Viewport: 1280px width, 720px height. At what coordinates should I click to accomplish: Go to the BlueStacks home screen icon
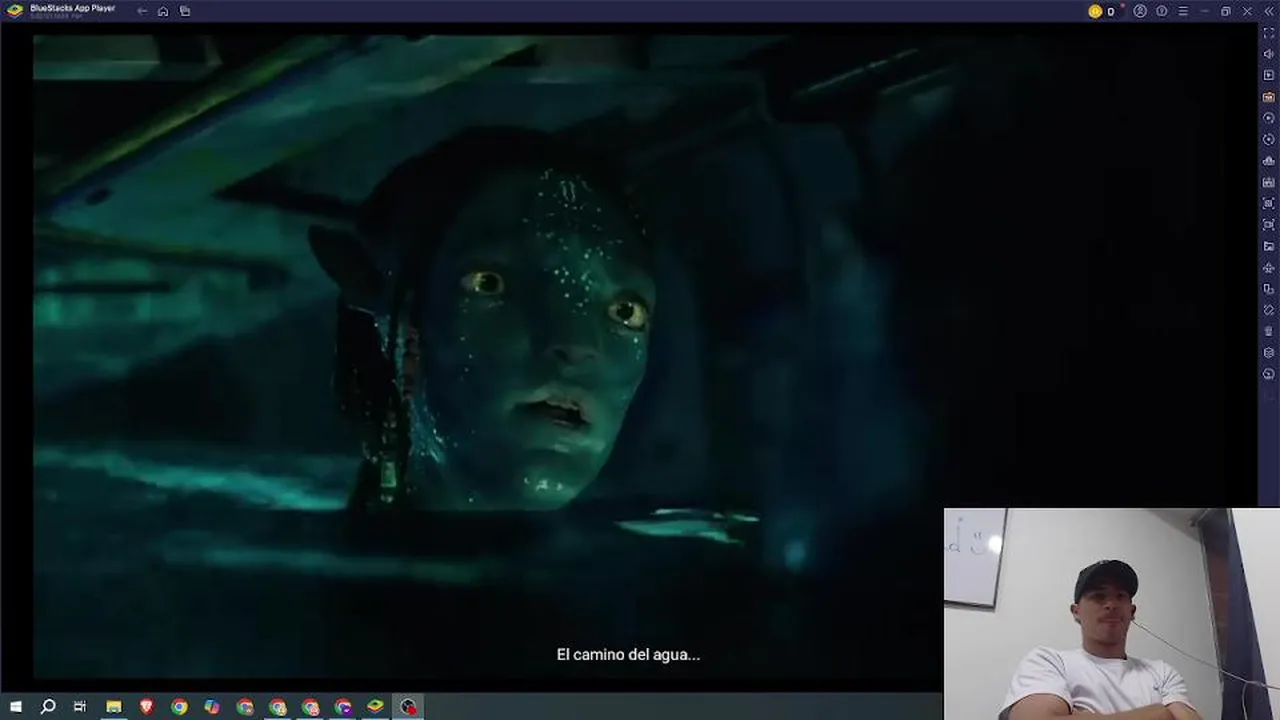click(x=163, y=11)
